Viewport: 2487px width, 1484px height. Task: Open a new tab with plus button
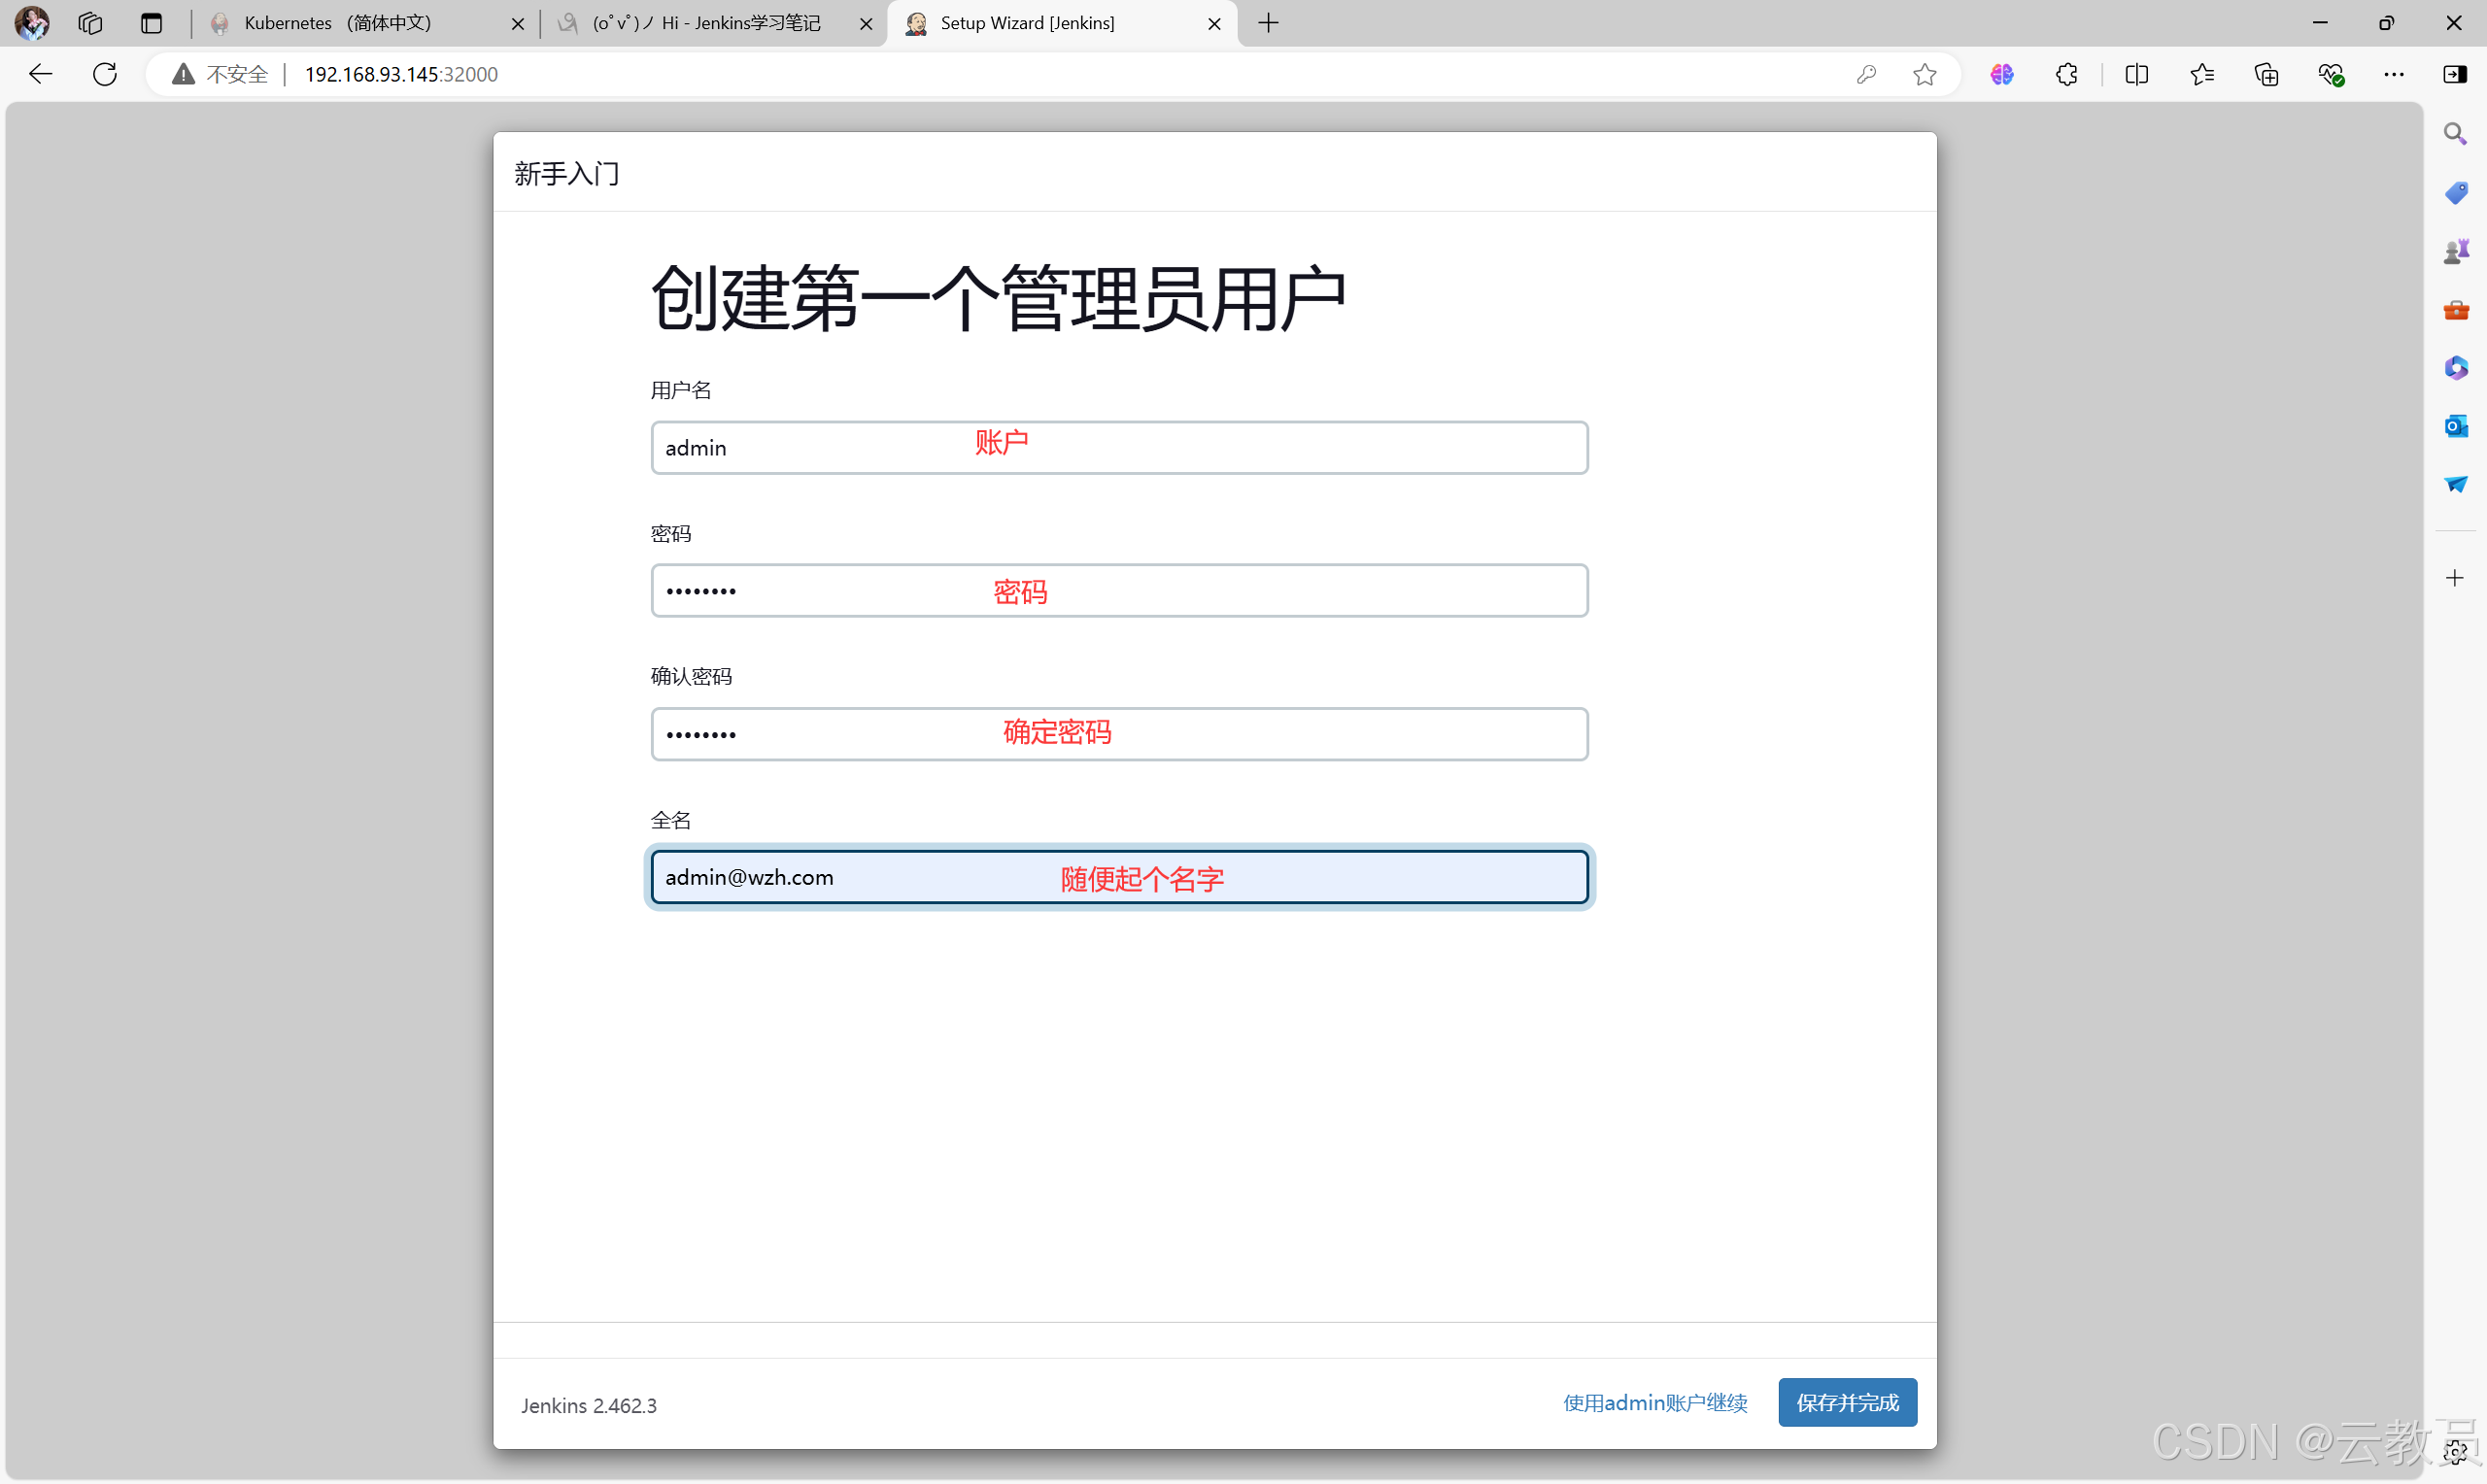click(x=1268, y=23)
